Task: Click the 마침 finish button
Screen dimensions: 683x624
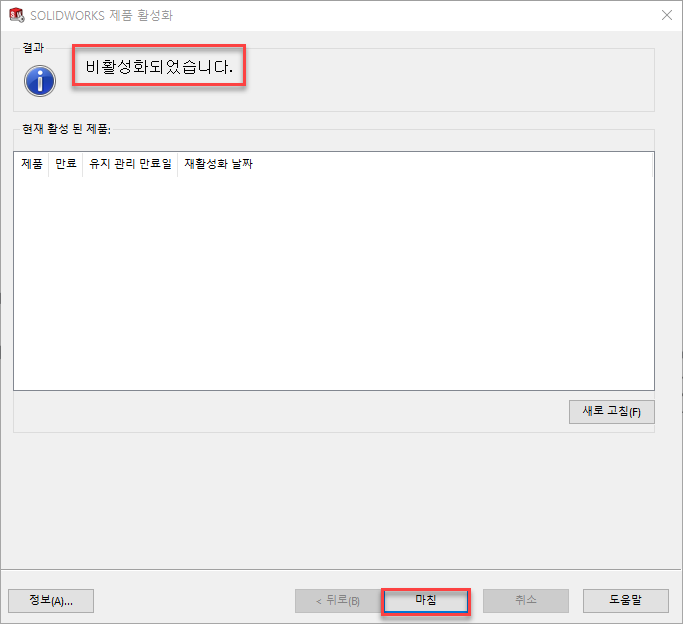Action: pyautogui.click(x=426, y=601)
